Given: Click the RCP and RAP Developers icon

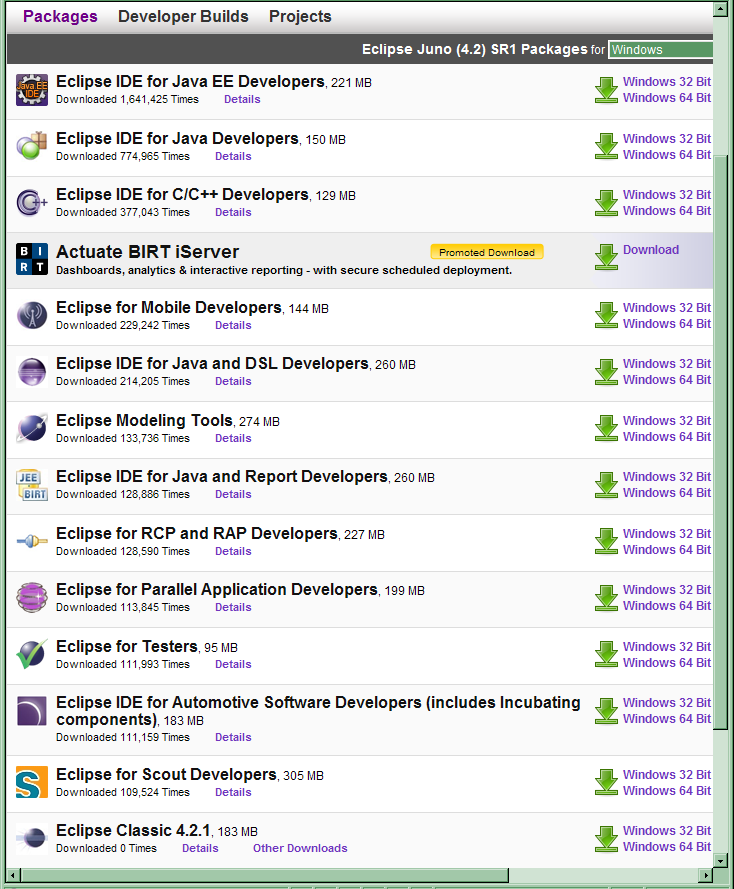Looking at the screenshot, I should [32, 541].
